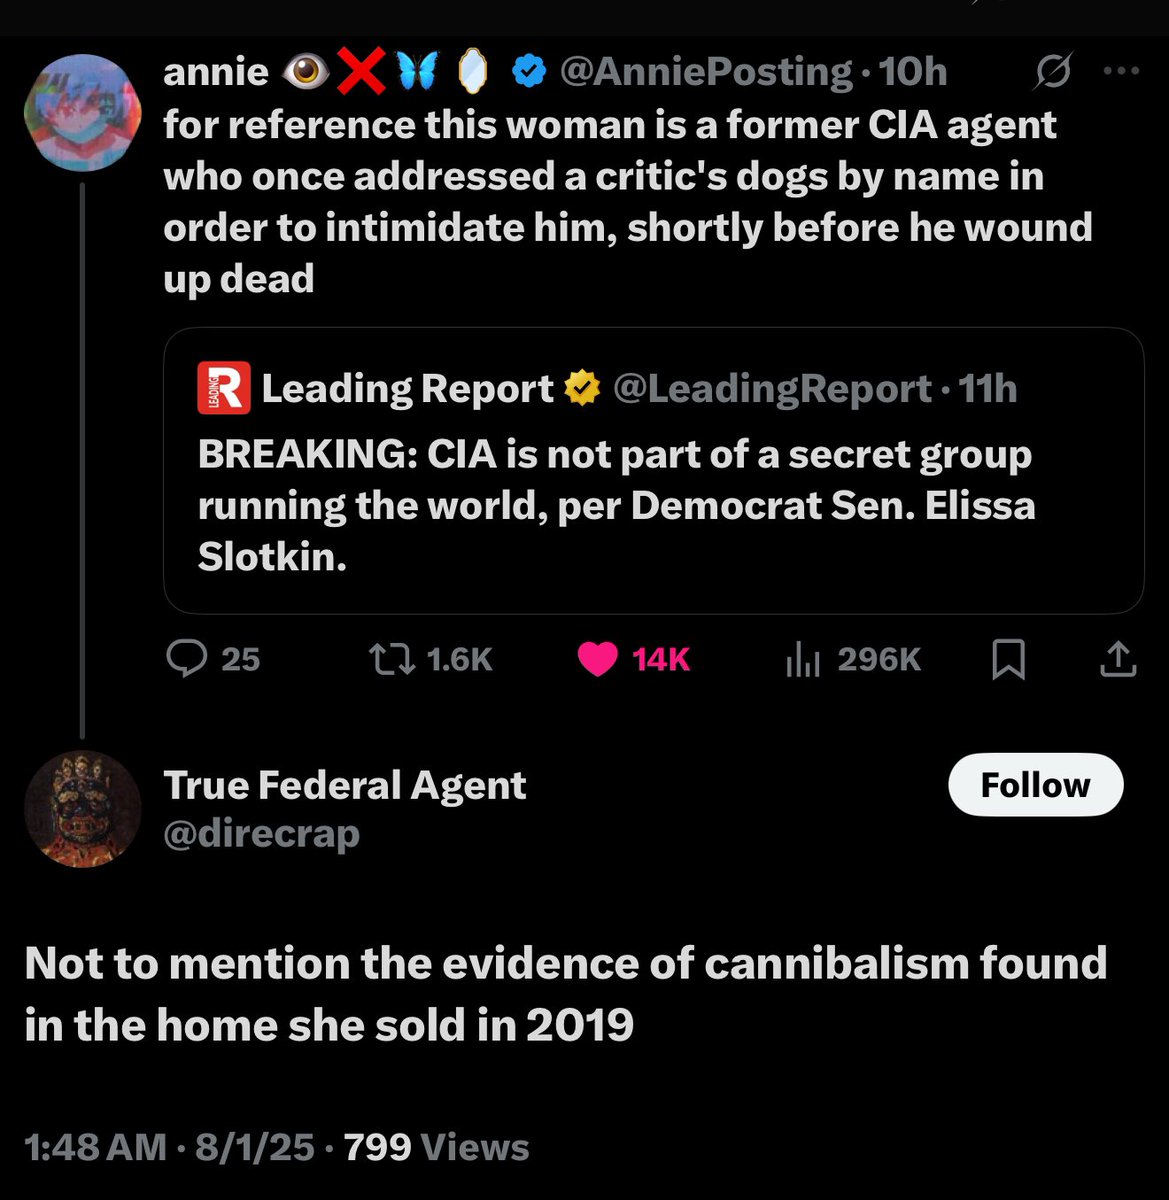Click annie's blue verified badge
The height and width of the screenshot is (1200, 1169).
pyautogui.click(x=529, y=71)
